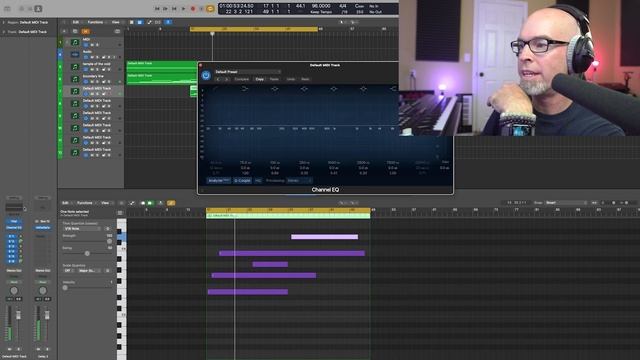Click the automation icon in Piano Roll menu bar
The width and height of the screenshot is (640, 360).
coord(132,203)
